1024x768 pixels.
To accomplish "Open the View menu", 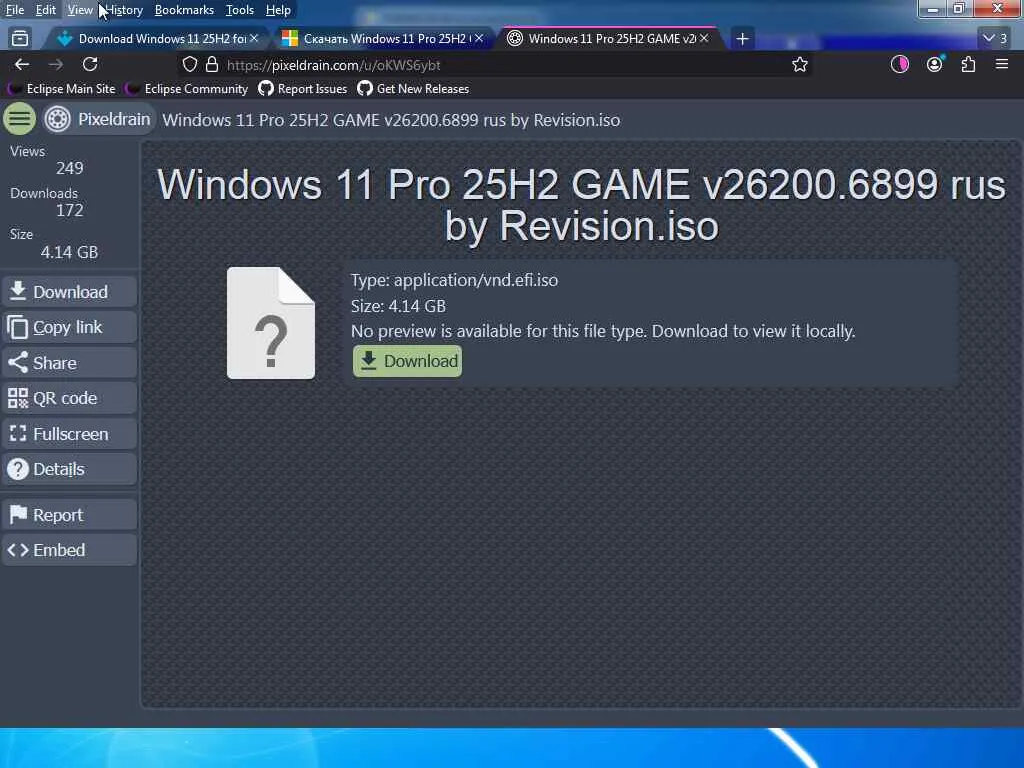I will pos(80,10).
